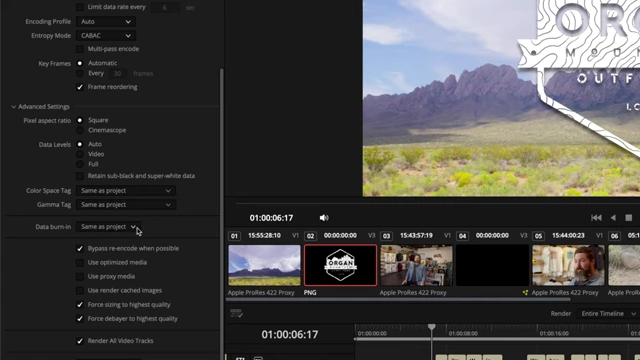
Task: Open the Gamma Tag dropdown
Action: 126,204
